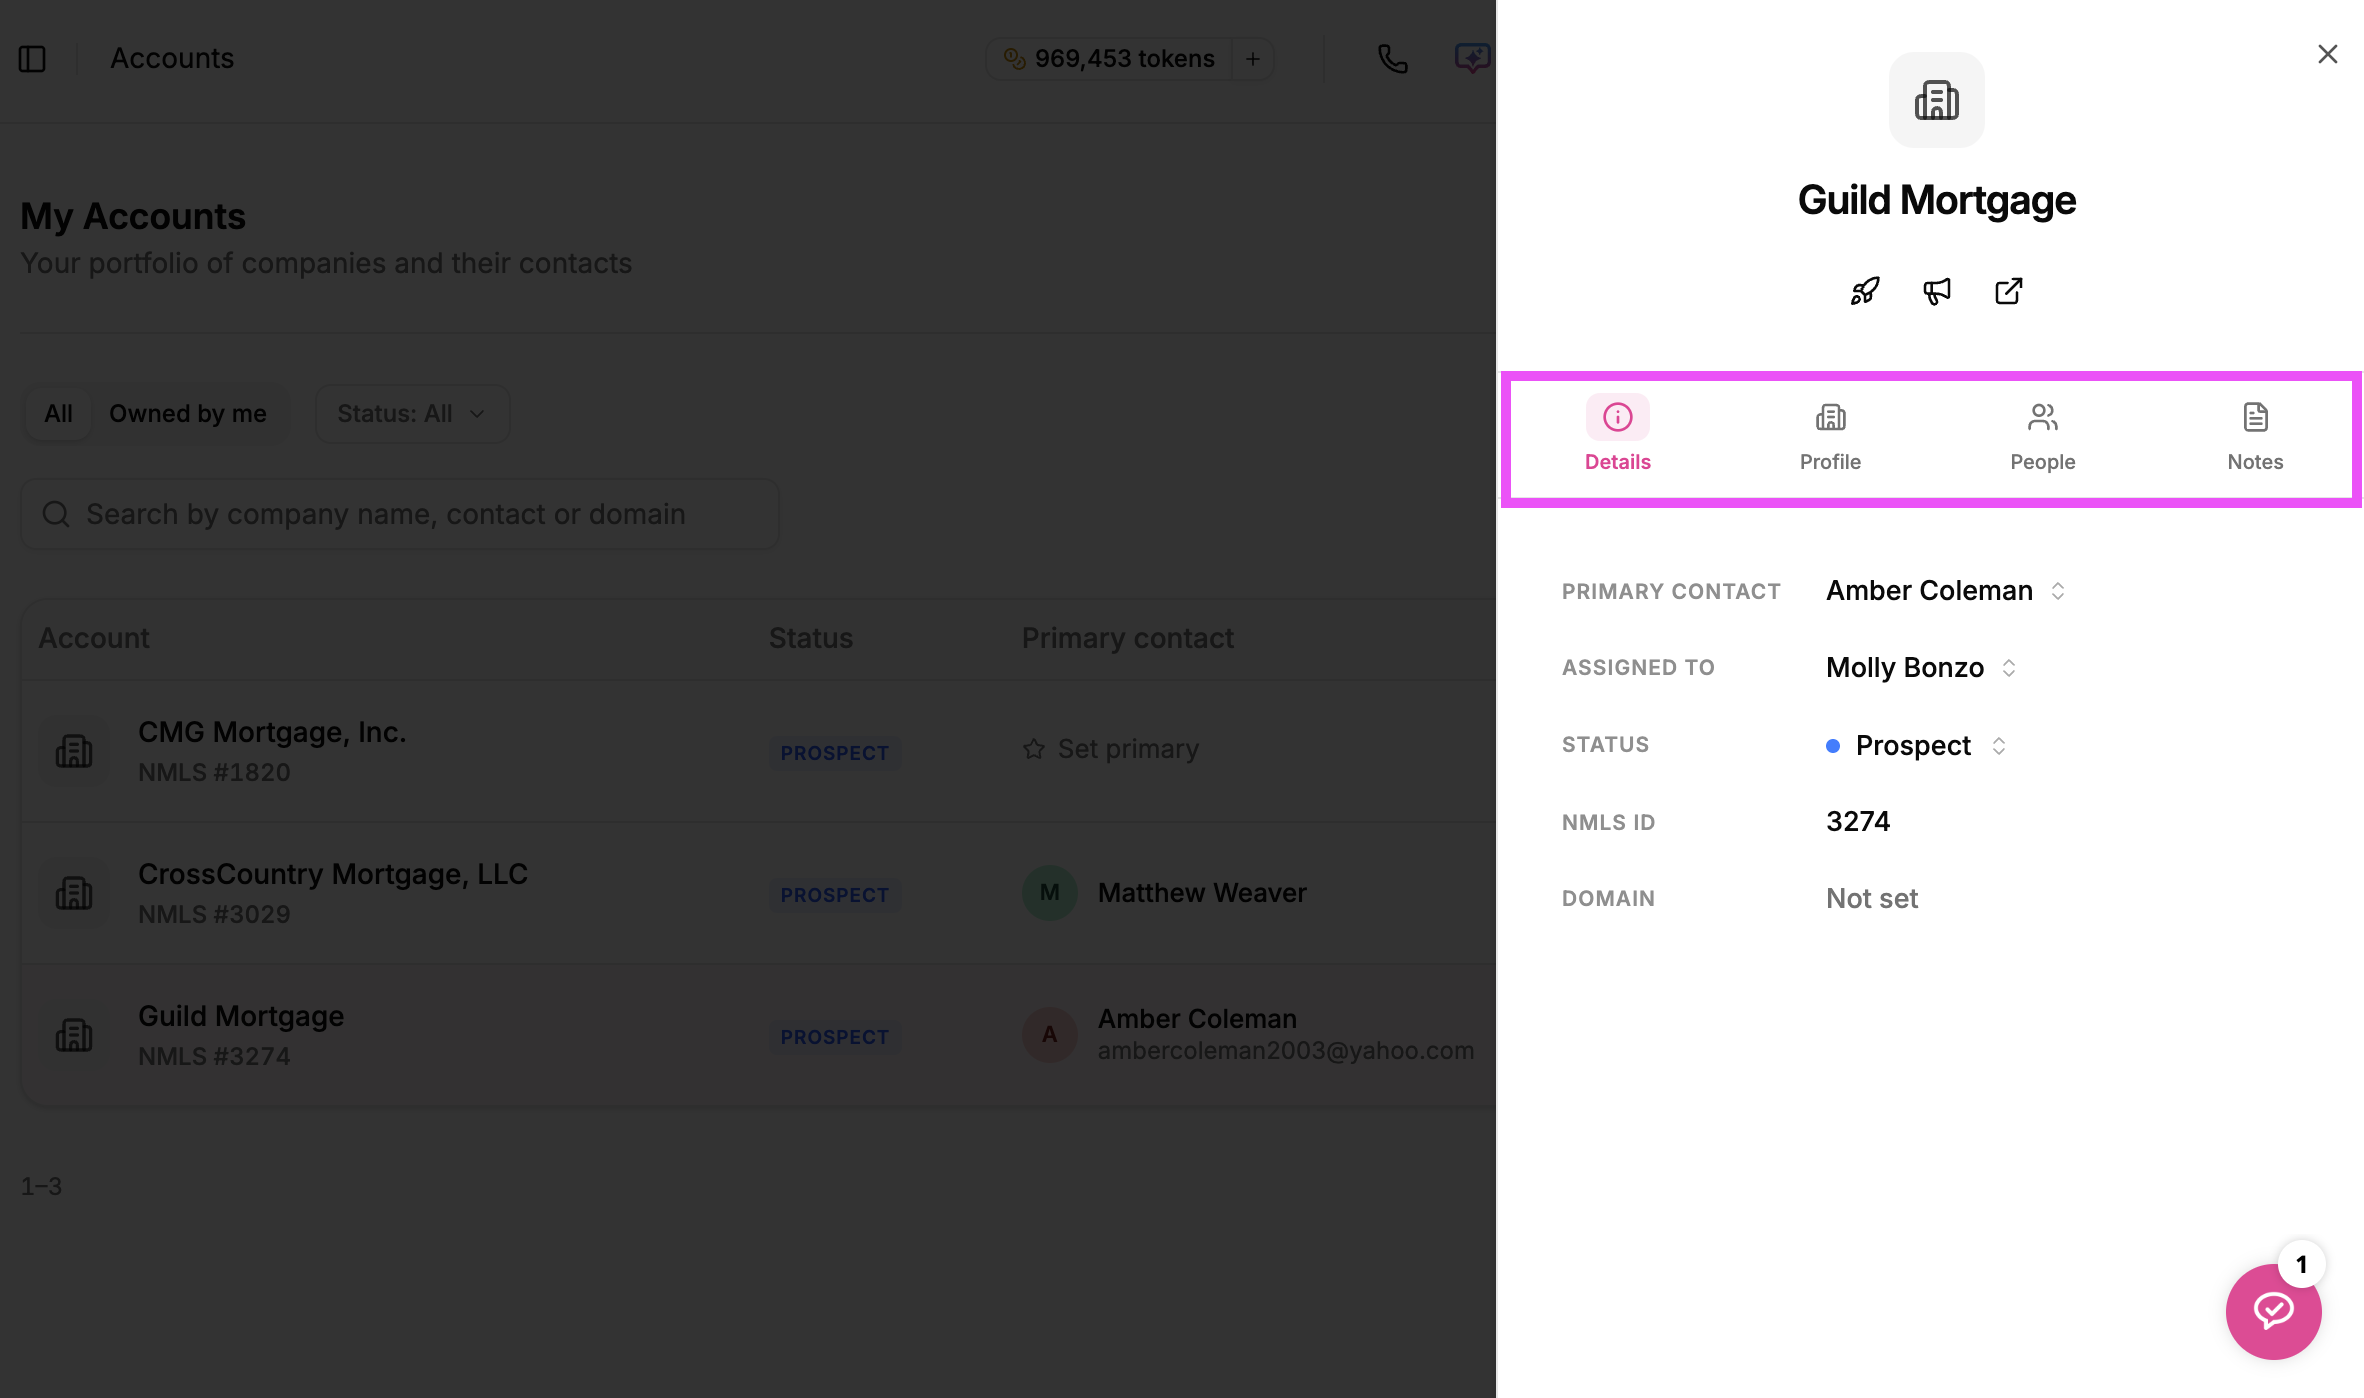The image size is (2364, 1398).
Task: Click the Guild Mortgage PROSPECT badge
Action: coord(835,1037)
